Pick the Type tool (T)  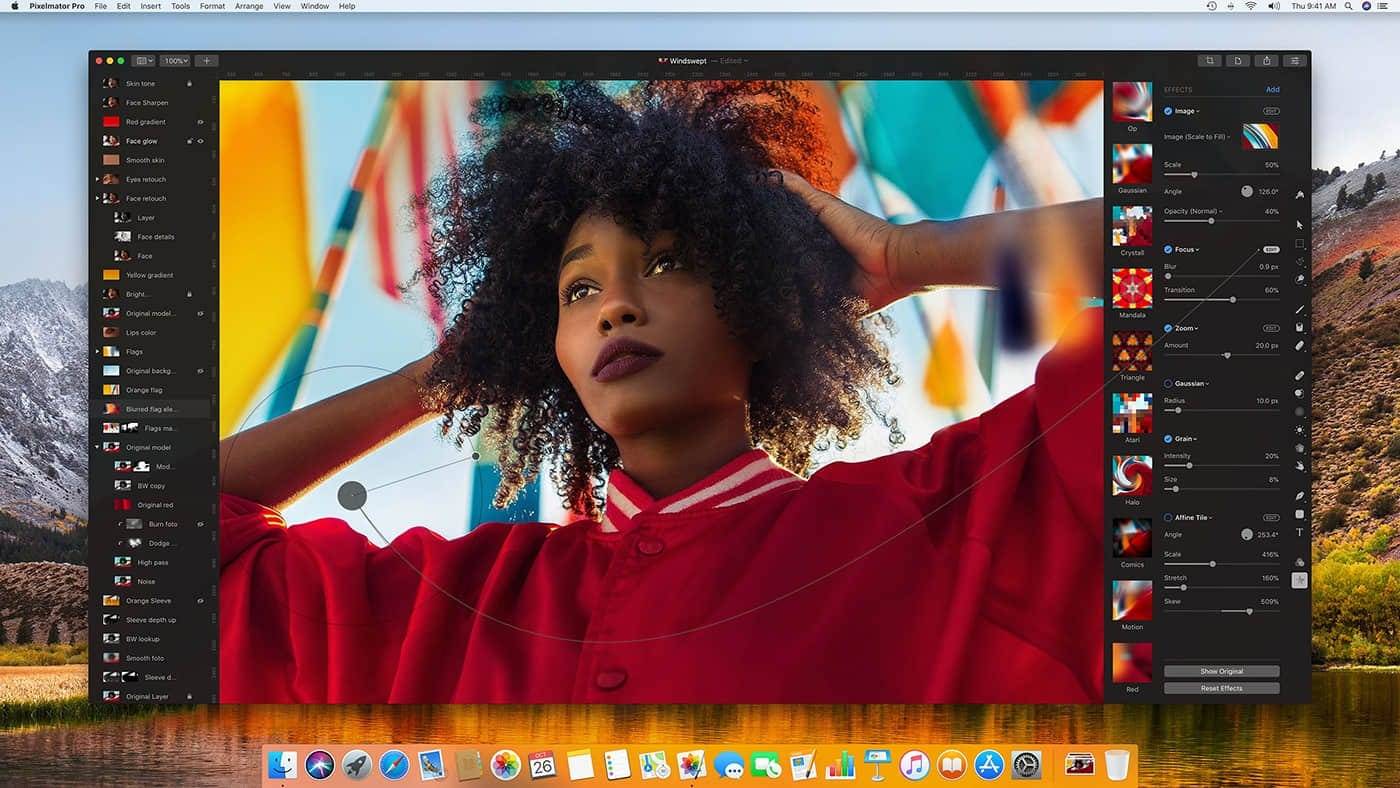pos(1299,532)
